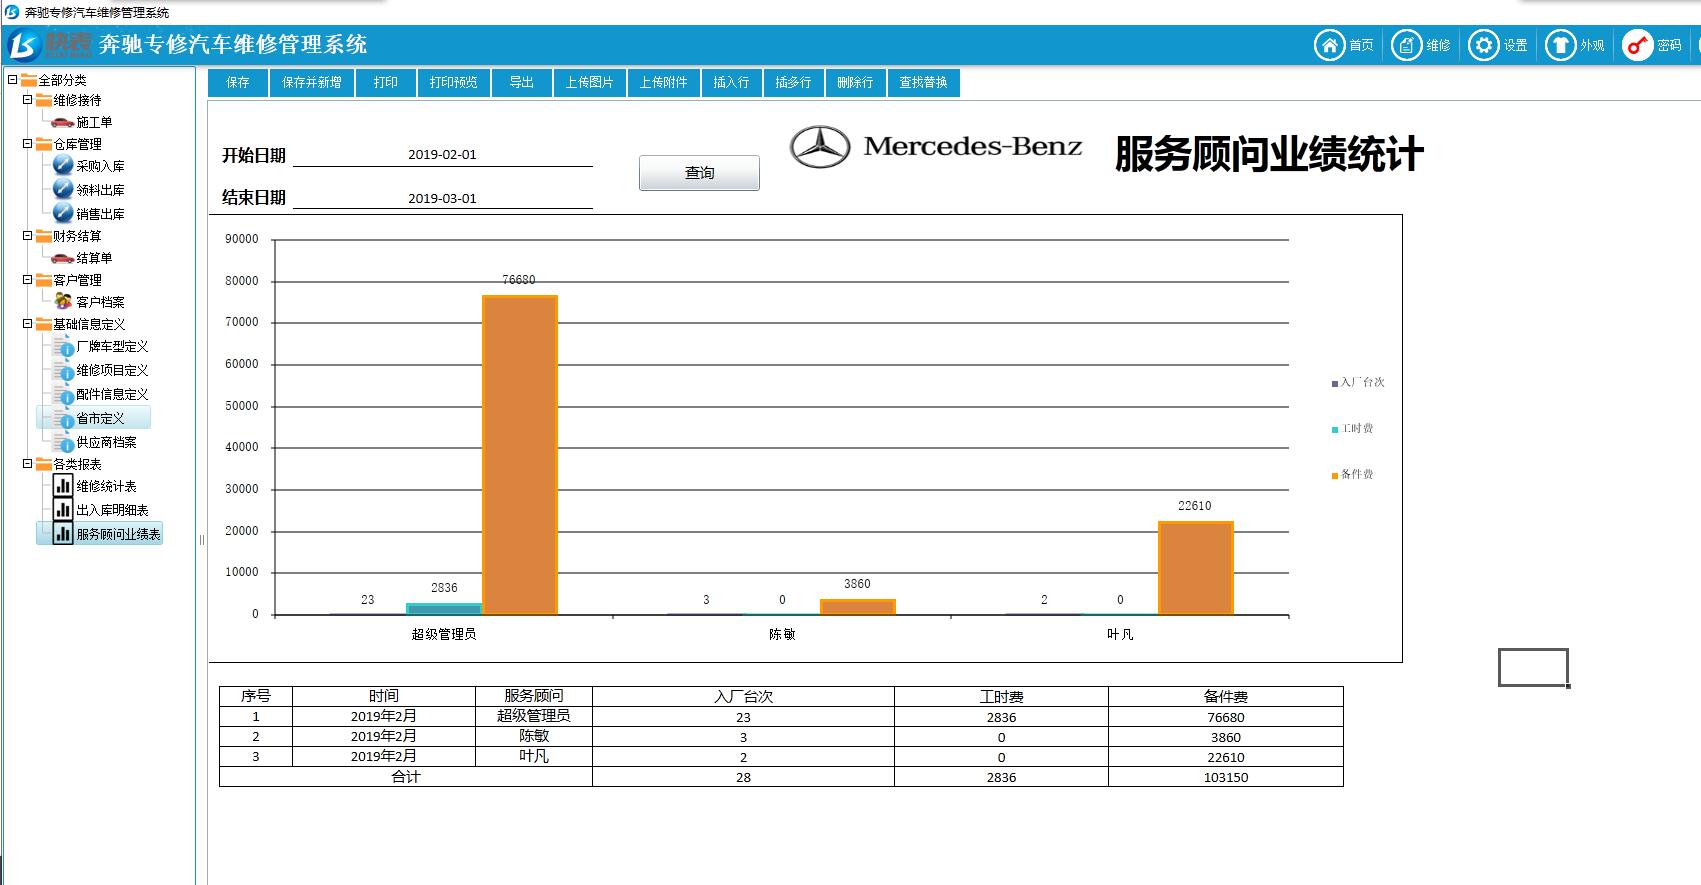
Task: Select the 采购入库 icon
Action: click(x=63, y=165)
